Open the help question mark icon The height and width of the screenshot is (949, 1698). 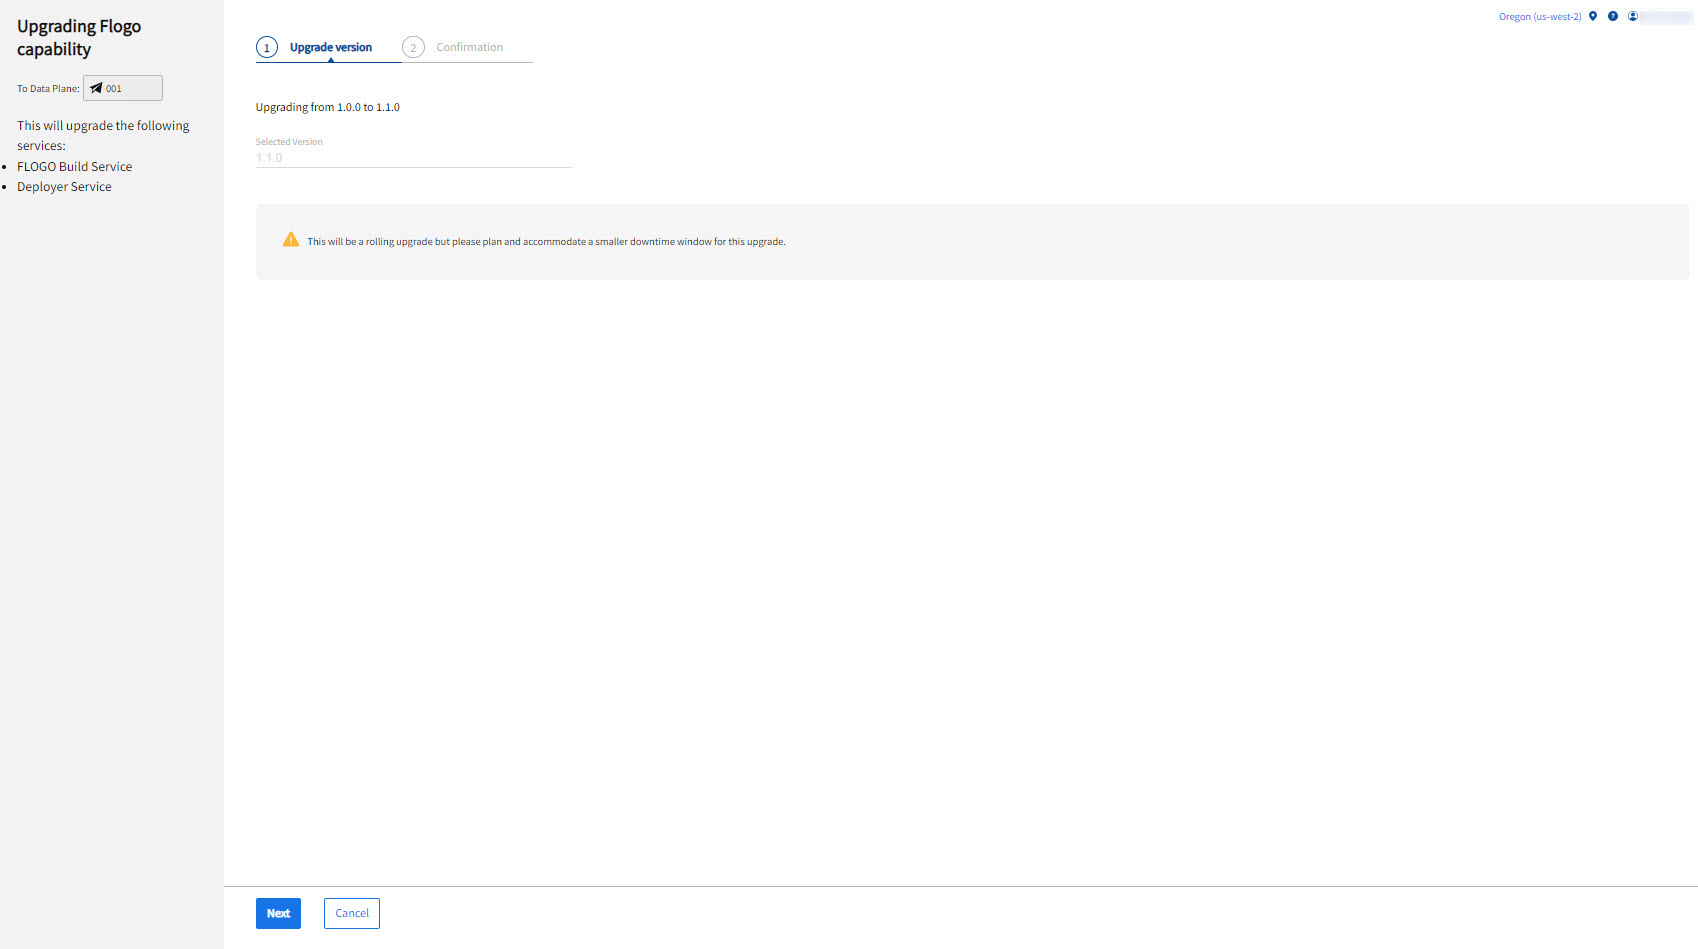(1613, 16)
